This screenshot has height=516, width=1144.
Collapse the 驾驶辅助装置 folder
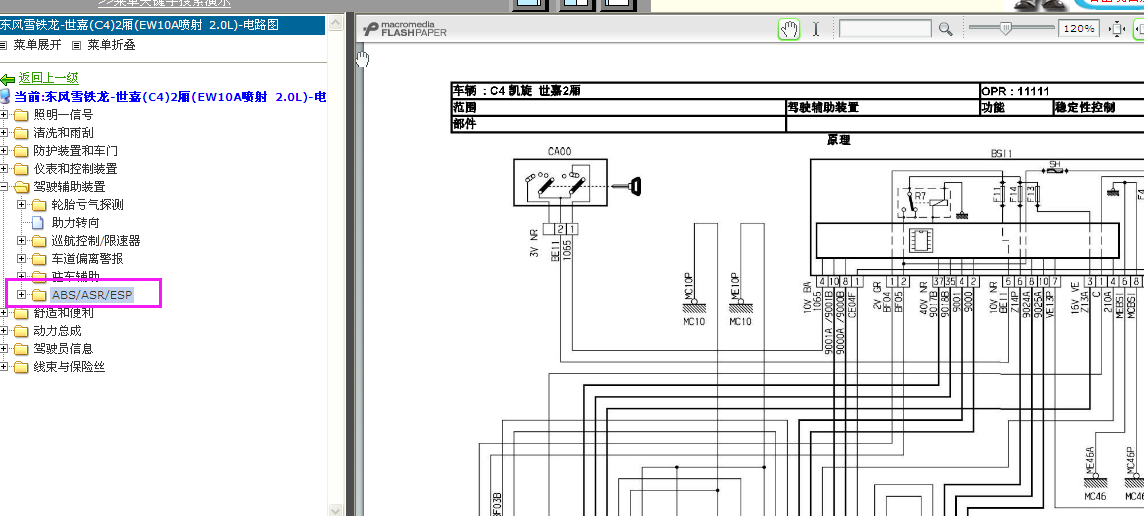(4, 187)
